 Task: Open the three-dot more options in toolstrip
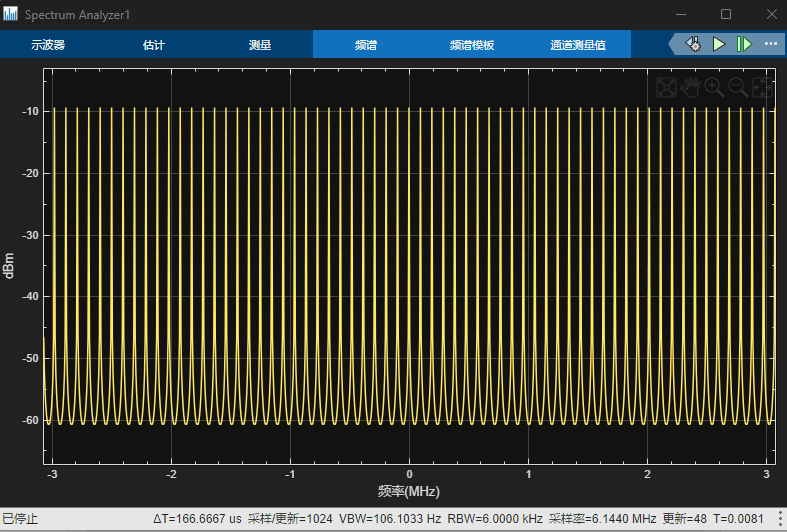pos(771,44)
